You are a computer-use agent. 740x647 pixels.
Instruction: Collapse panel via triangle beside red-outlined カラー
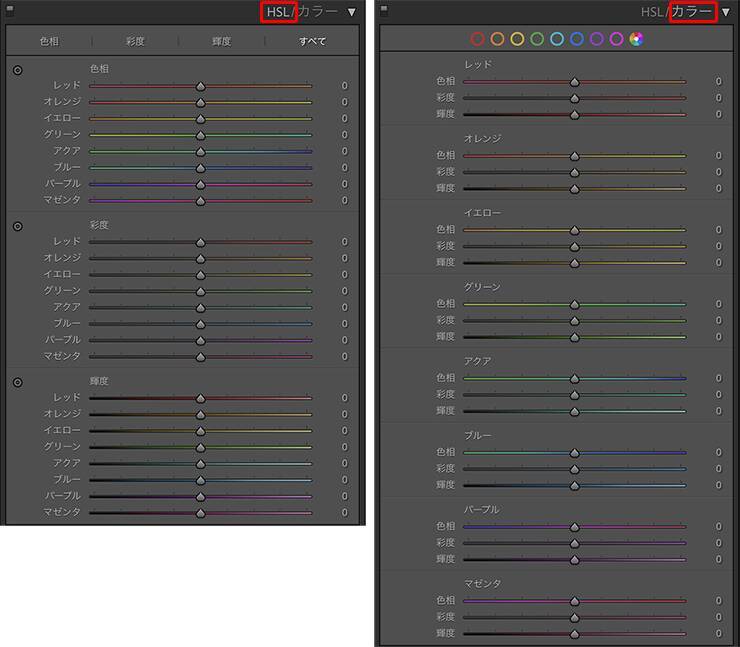point(726,12)
